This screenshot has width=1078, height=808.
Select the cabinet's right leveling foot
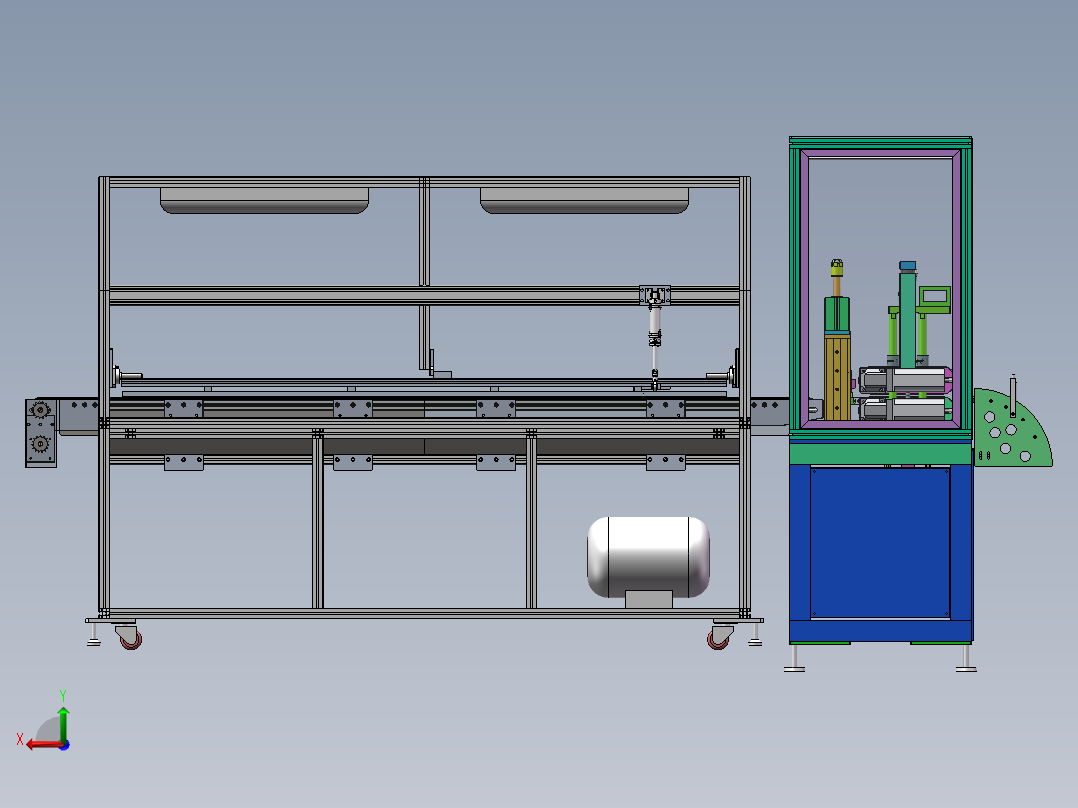click(x=966, y=658)
